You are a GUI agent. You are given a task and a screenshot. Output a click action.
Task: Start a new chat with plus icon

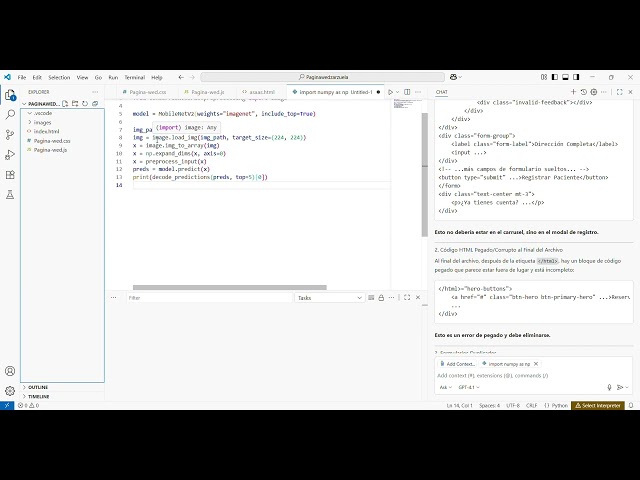click(x=573, y=92)
